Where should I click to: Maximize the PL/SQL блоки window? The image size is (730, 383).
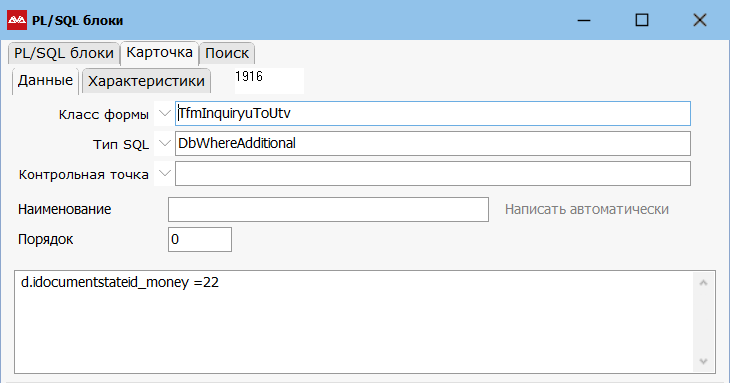[642, 20]
